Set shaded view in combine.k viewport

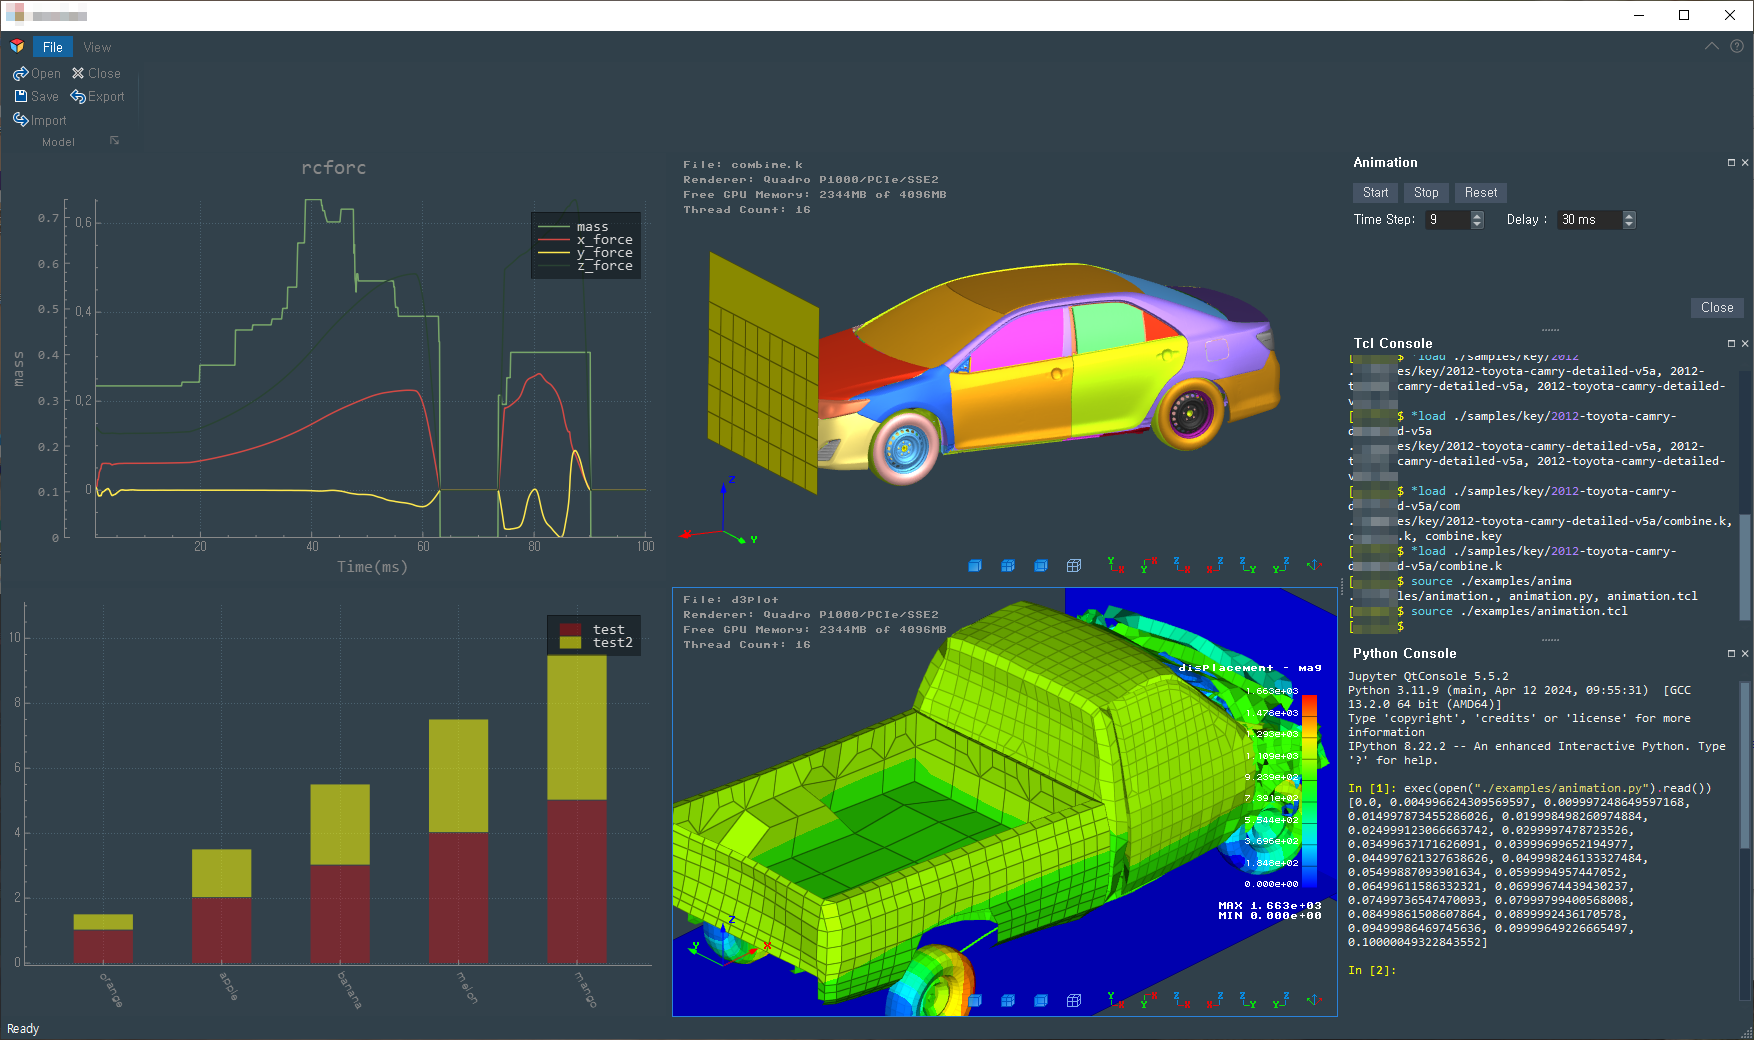point(975,566)
